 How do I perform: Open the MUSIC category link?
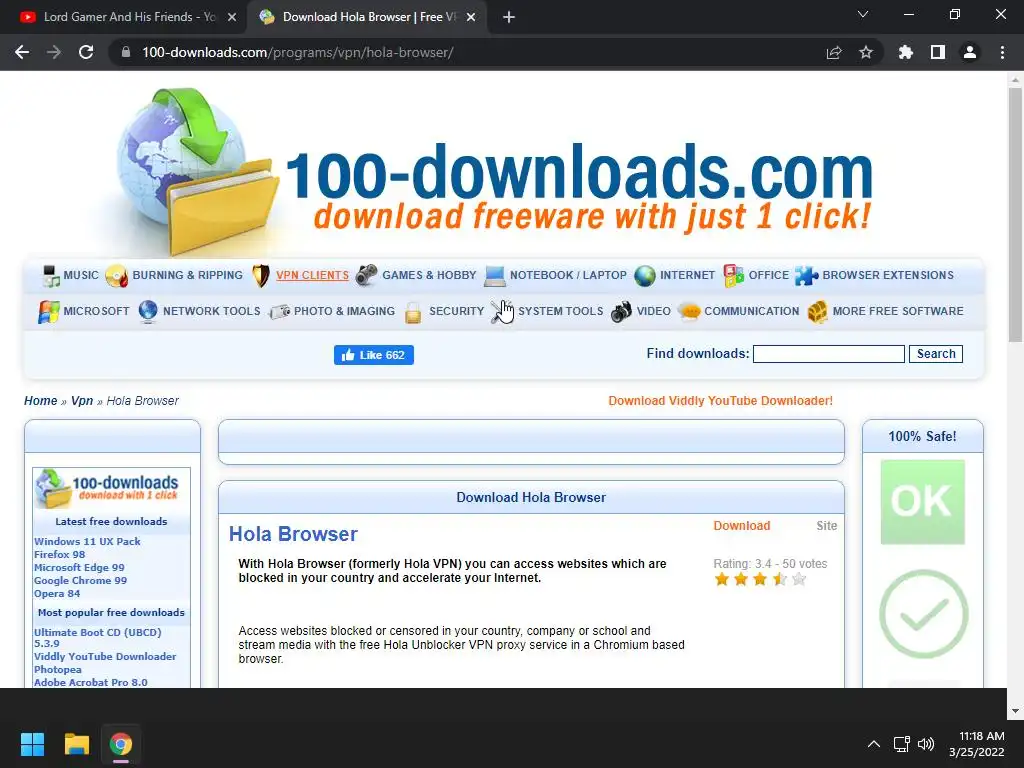tap(81, 275)
